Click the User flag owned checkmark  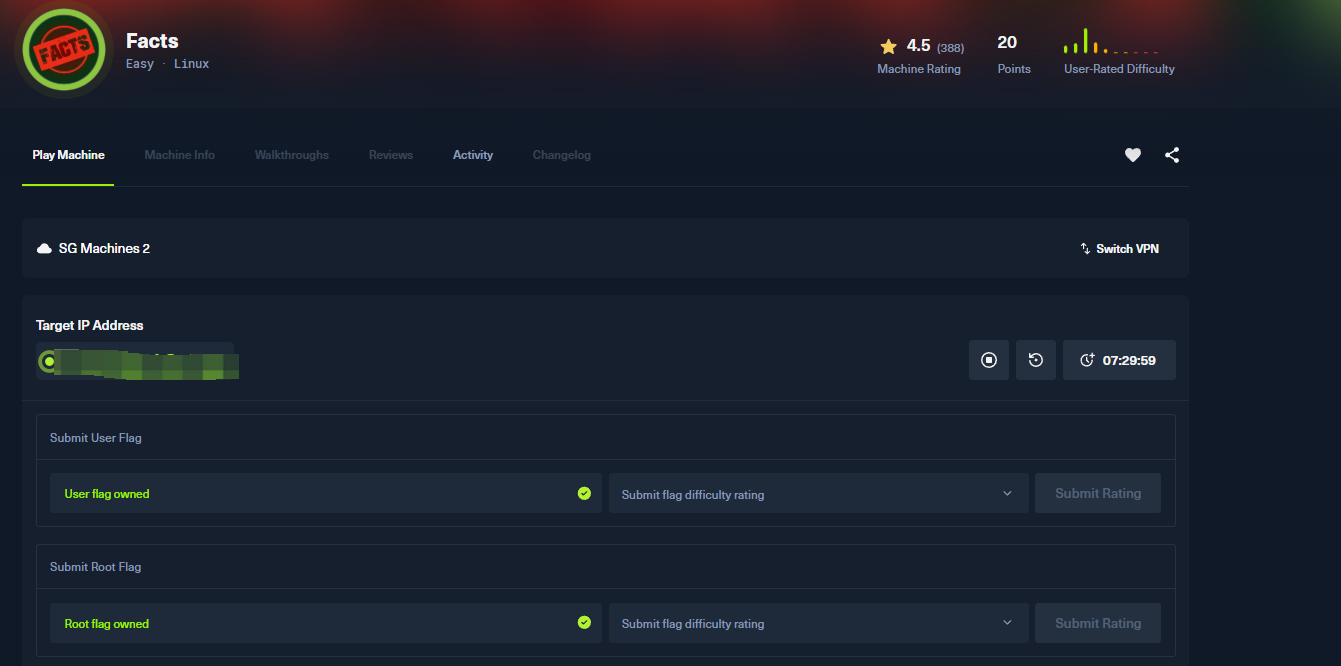[584, 493]
